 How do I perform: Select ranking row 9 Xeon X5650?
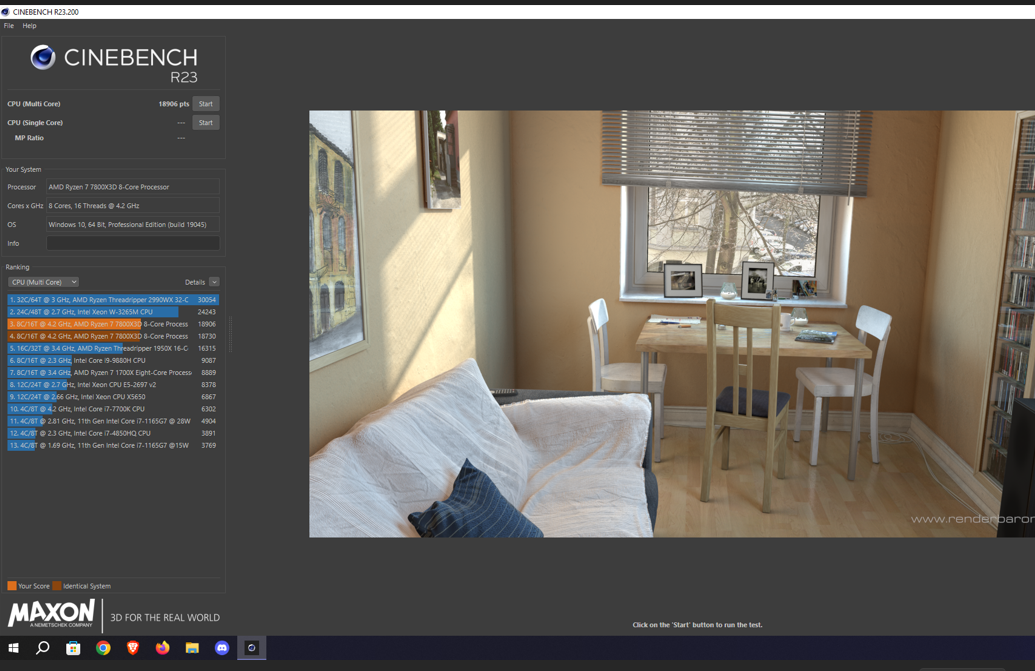pyautogui.click(x=113, y=397)
